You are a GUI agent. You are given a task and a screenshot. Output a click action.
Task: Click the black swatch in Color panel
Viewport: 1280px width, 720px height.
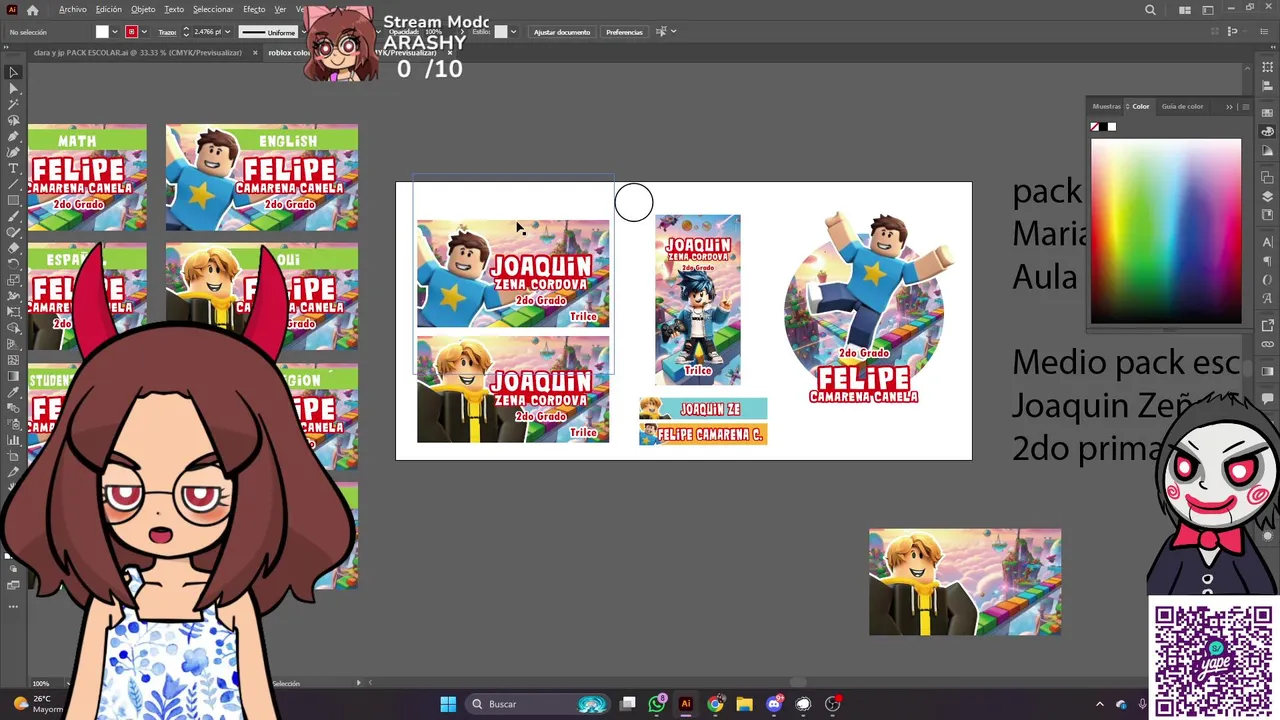click(1103, 127)
